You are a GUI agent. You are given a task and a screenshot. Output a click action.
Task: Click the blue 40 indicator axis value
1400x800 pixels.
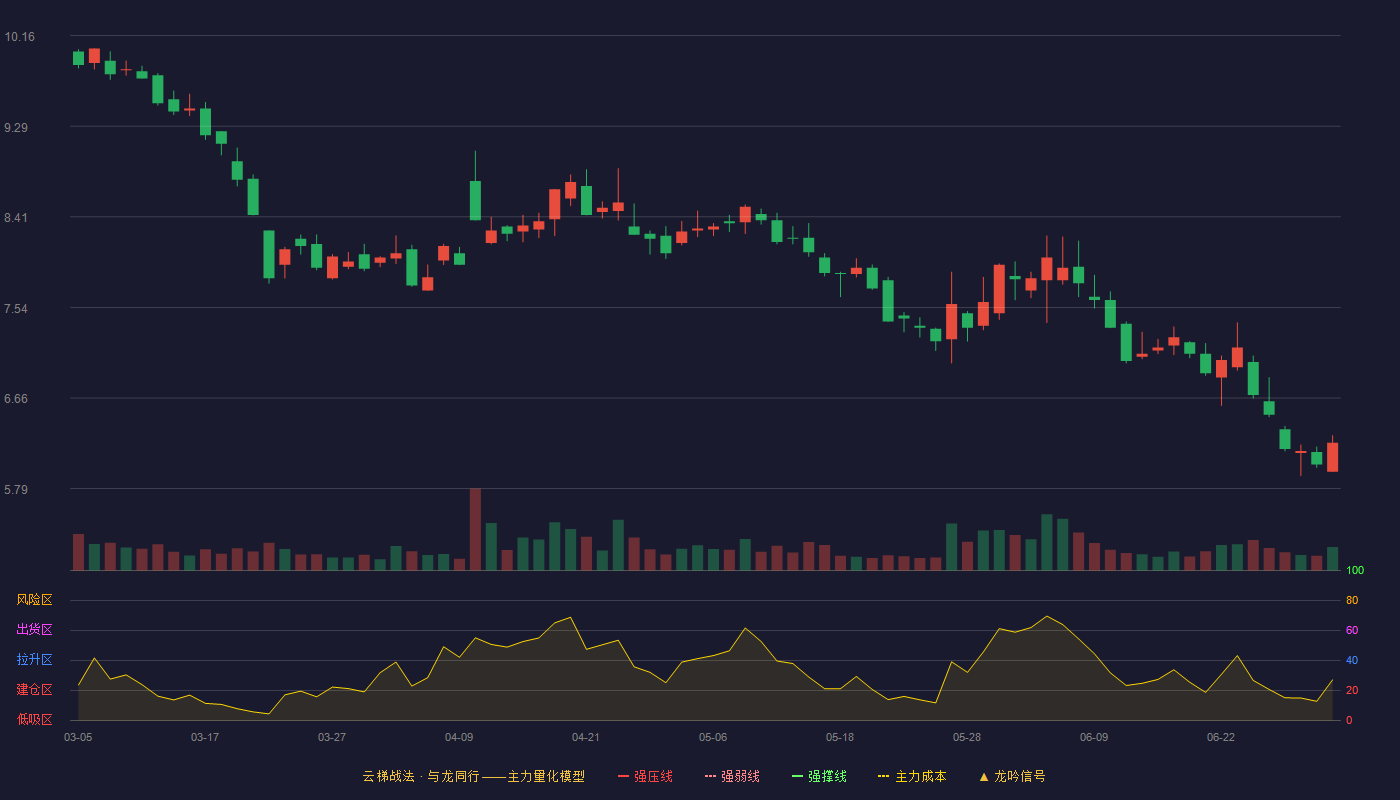tap(1352, 660)
